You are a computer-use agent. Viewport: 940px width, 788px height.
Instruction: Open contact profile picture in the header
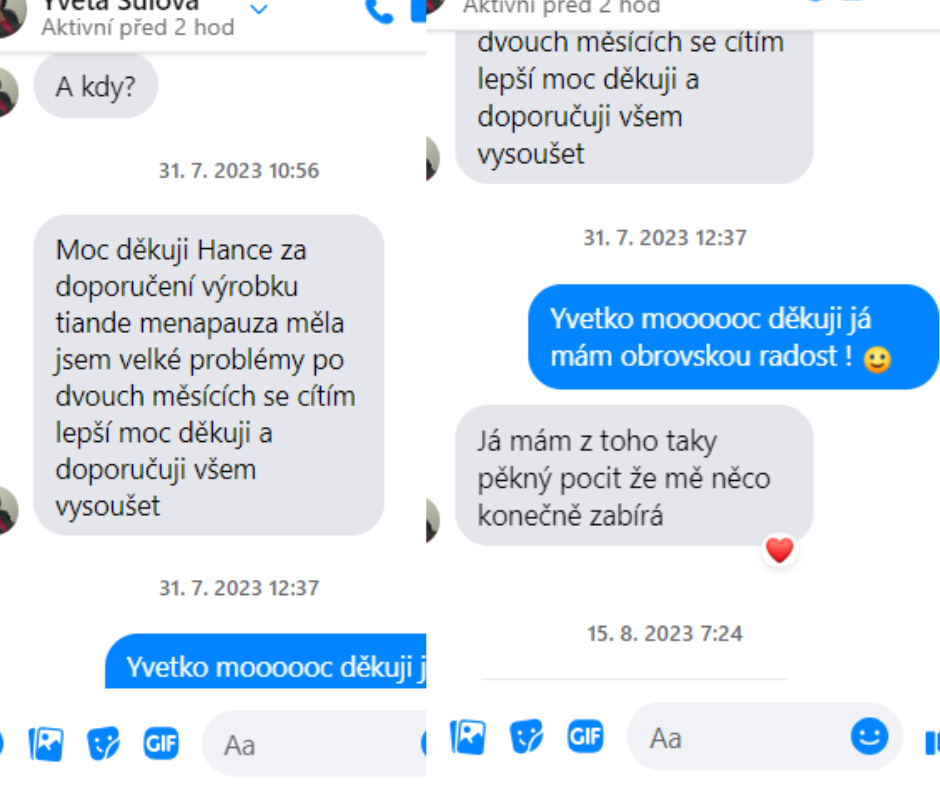pyautogui.click(x=12, y=17)
